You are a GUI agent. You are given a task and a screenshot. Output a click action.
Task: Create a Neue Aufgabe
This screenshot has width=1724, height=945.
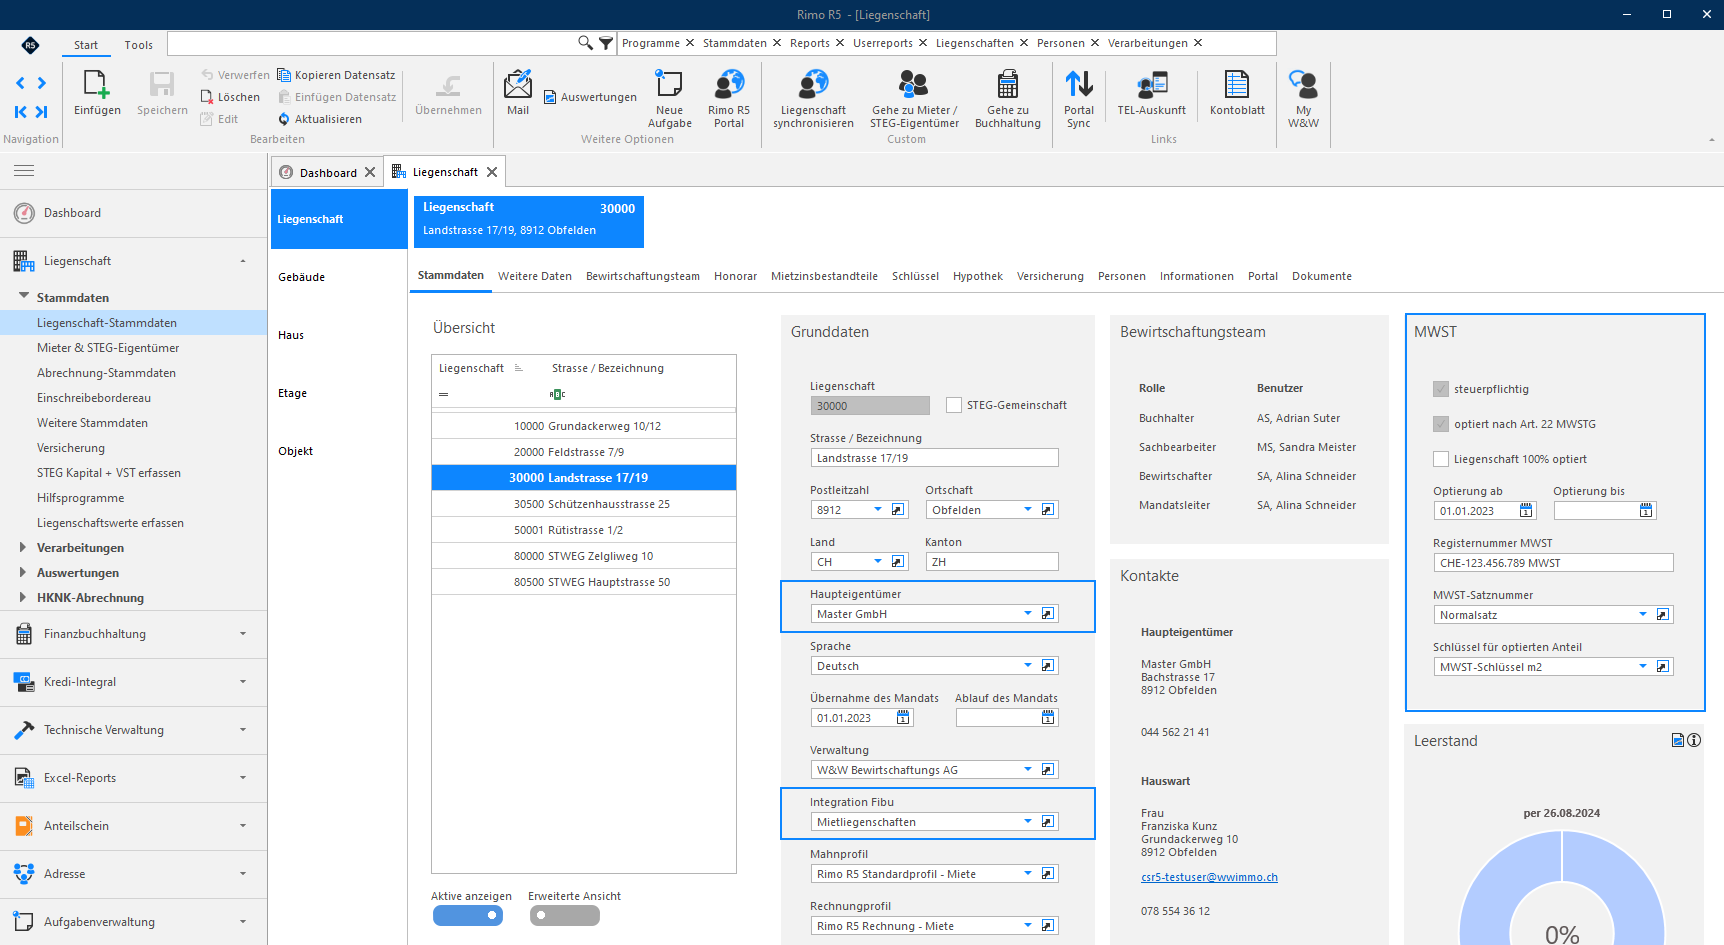669,99
